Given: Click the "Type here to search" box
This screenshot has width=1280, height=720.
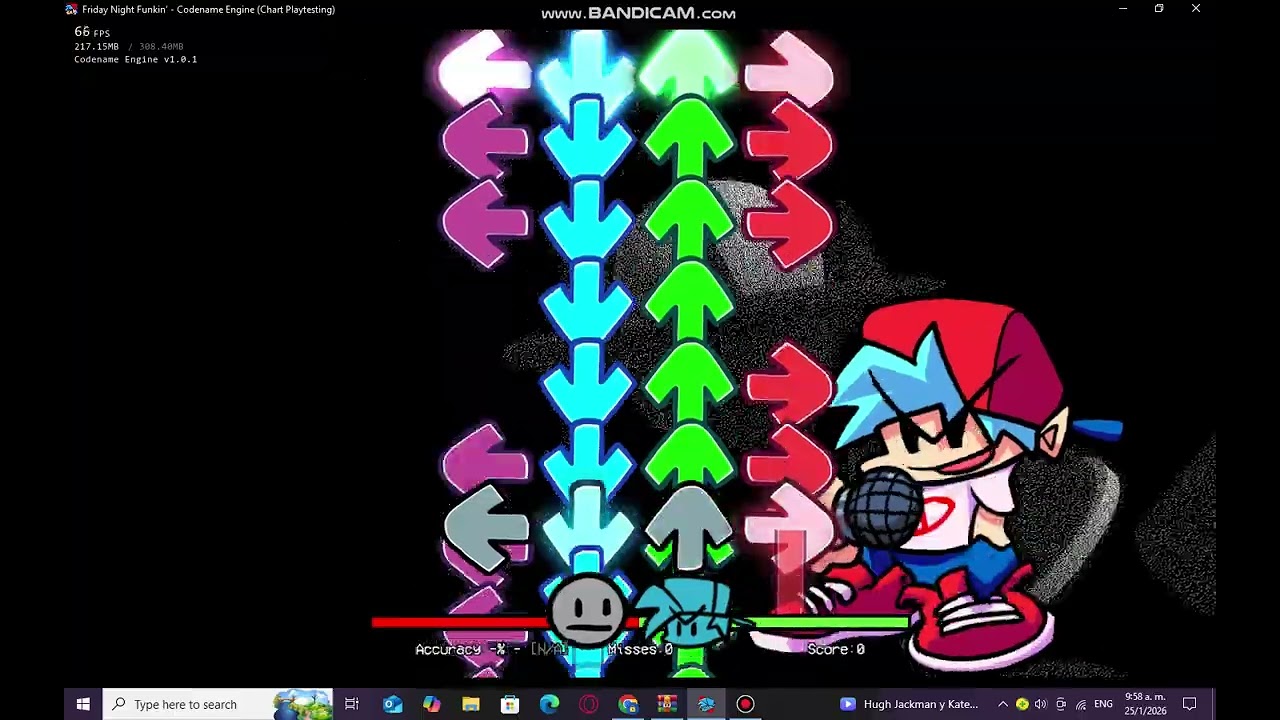Looking at the screenshot, I should coord(218,704).
